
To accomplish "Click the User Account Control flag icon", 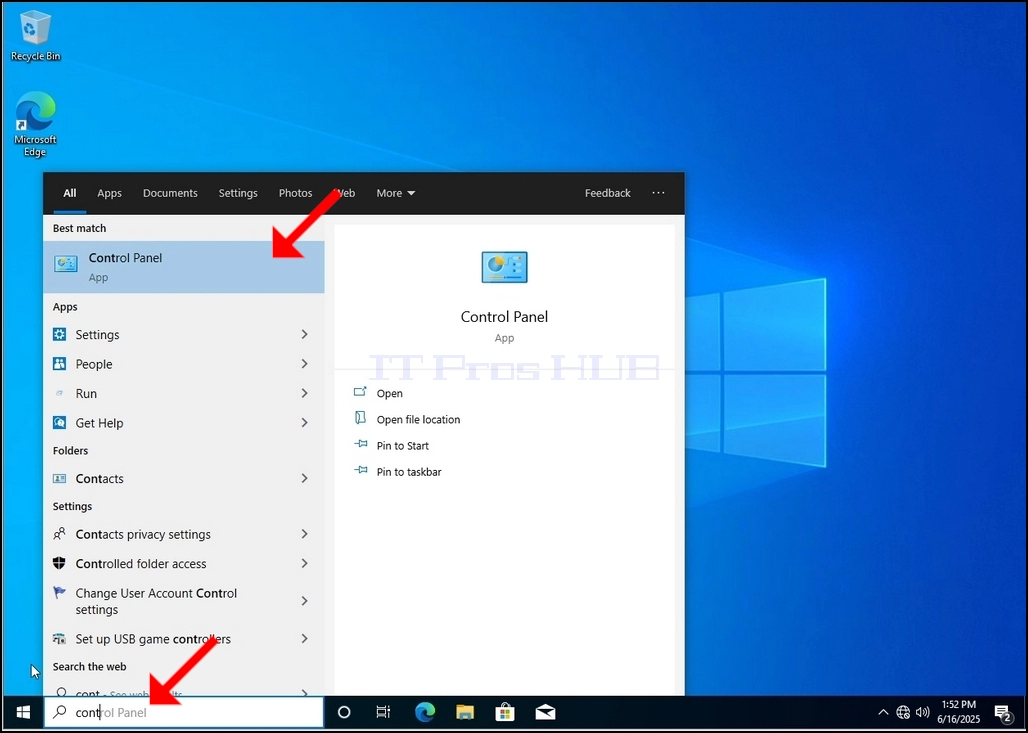I will (60, 593).
